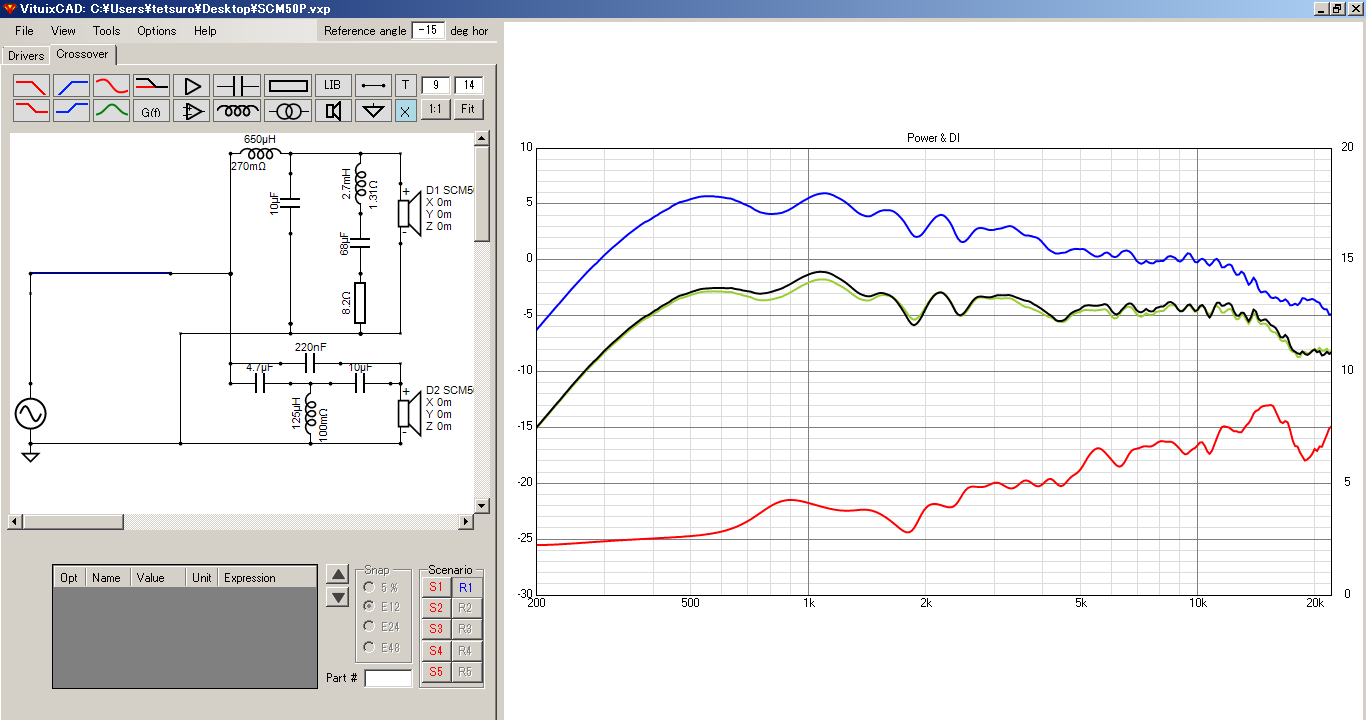Open the Options menu
The height and width of the screenshot is (720, 1366).
(157, 31)
